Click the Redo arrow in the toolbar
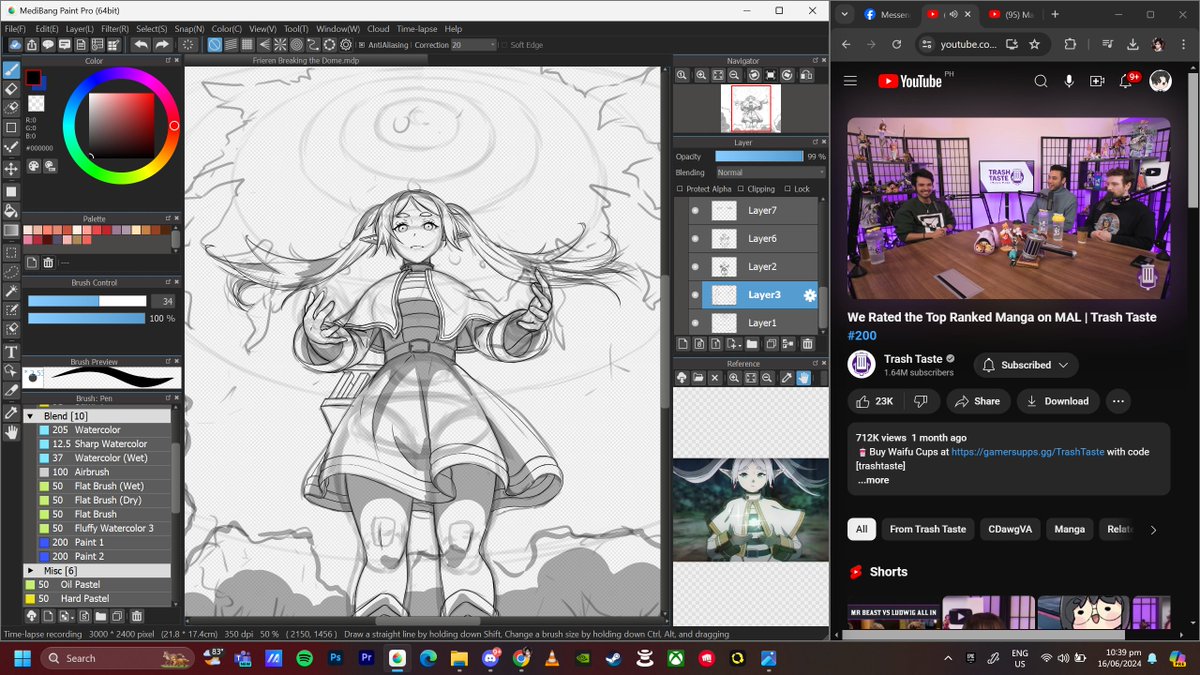 pos(162,45)
